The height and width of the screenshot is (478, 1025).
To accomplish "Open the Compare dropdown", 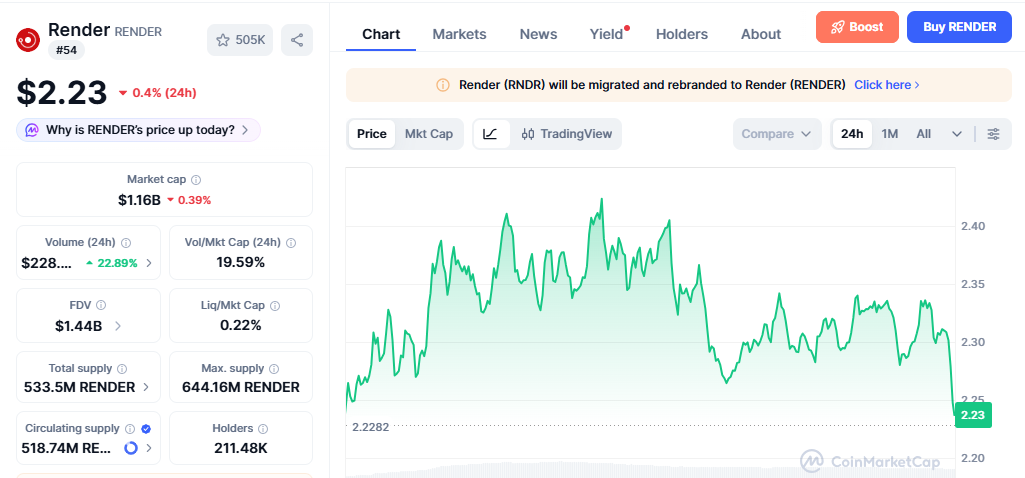I will click(x=777, y=134).
